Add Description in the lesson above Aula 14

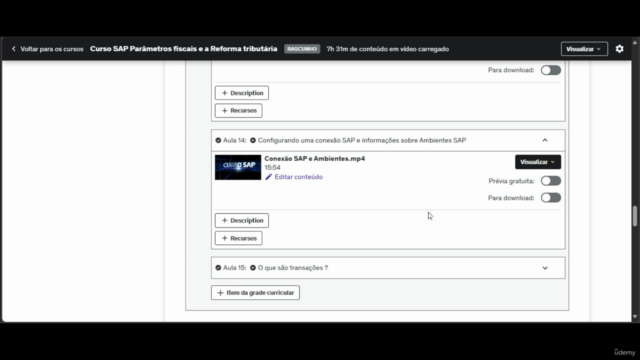(242, 93)
